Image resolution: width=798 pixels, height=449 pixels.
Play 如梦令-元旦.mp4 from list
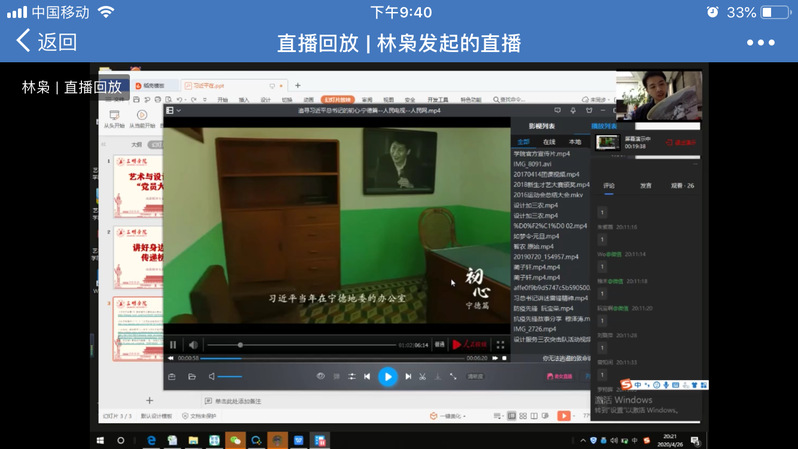tap(536, 236)
